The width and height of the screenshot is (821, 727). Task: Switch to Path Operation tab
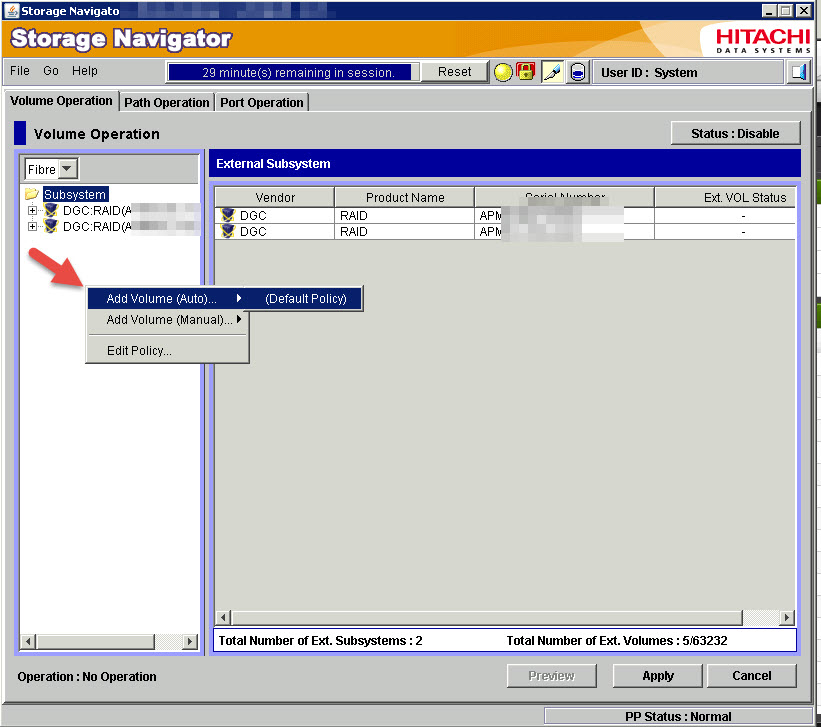tap(167, 103)
